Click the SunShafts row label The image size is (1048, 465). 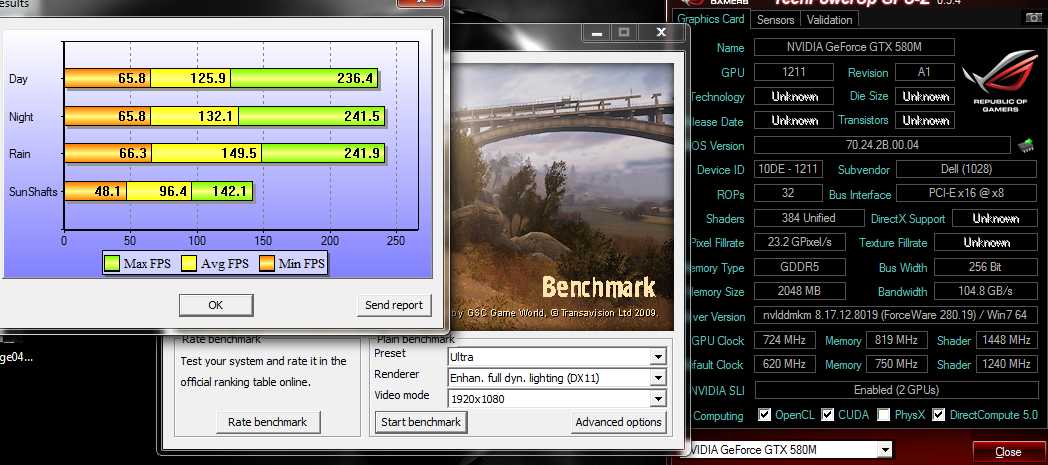[33, 192]
